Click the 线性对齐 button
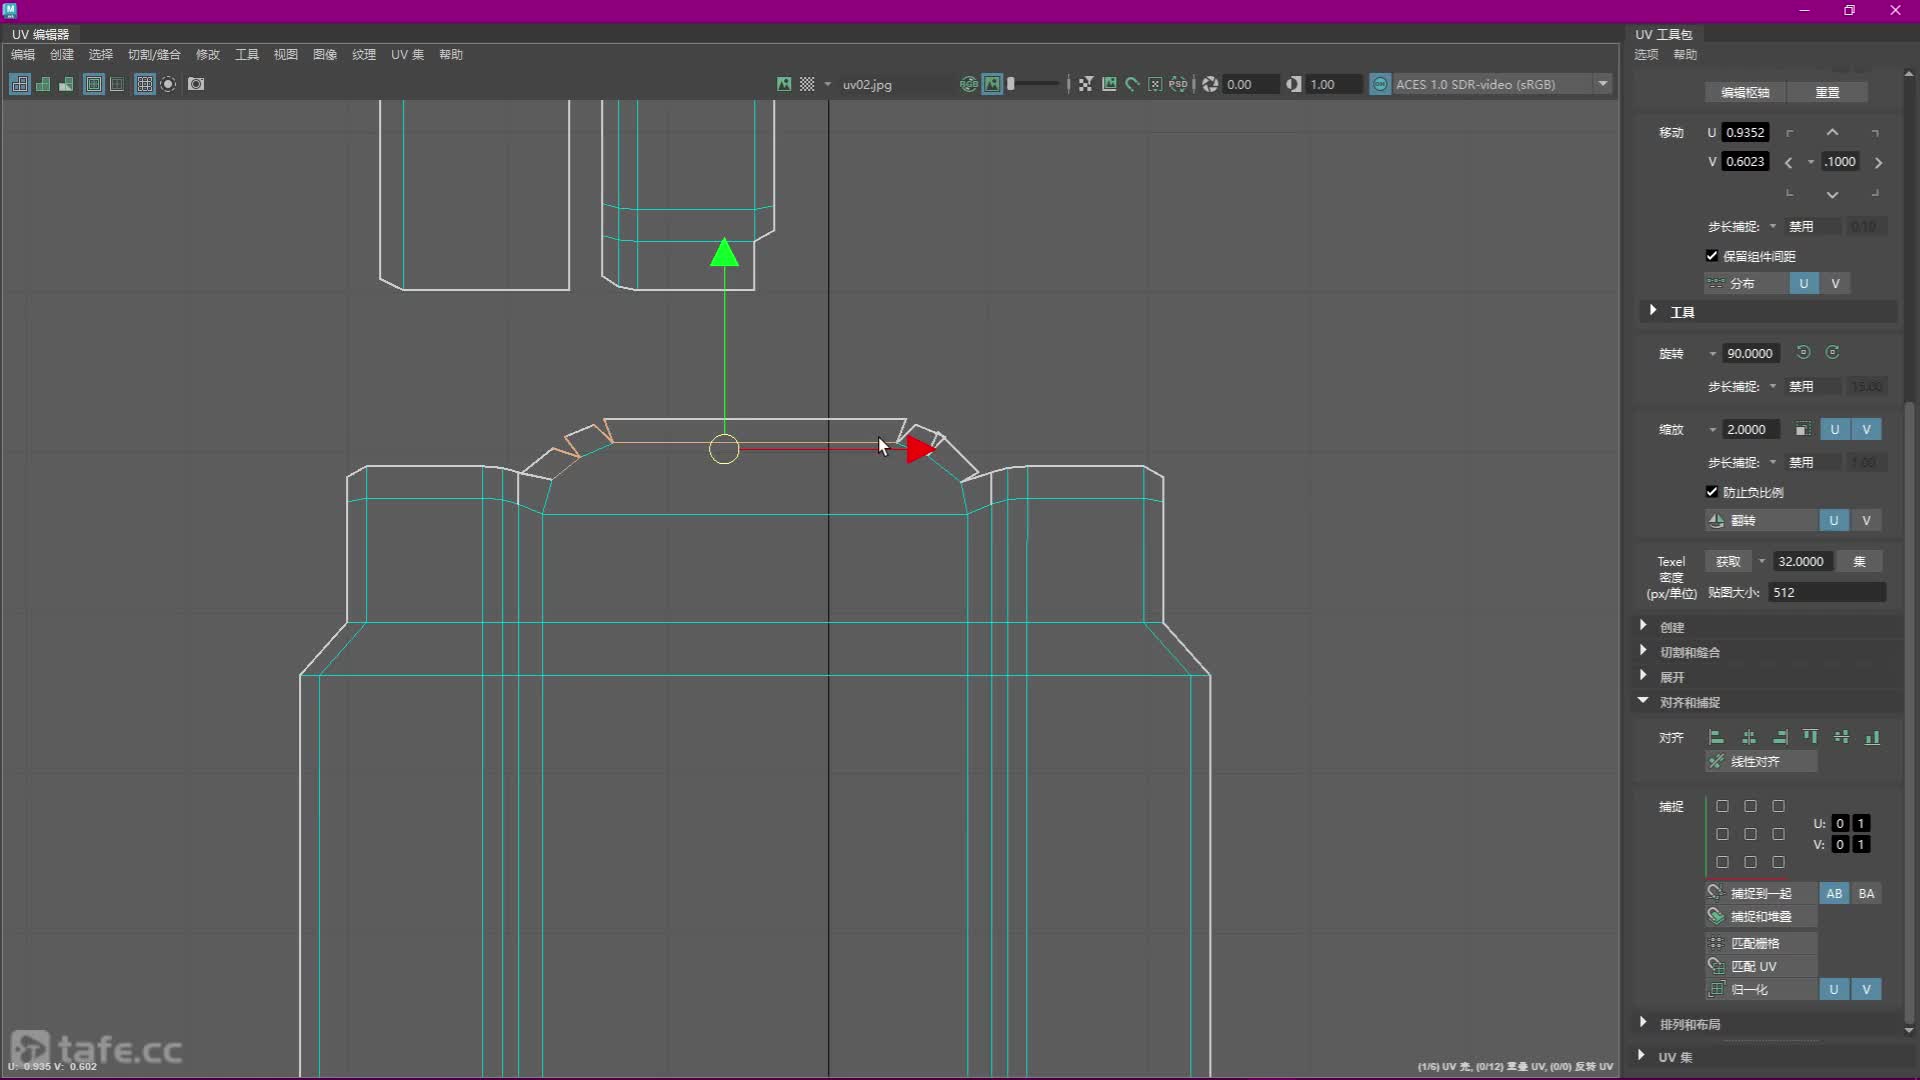Image resolution: width=1920 pixels, height=1080 pixels. click(1760, 762)
